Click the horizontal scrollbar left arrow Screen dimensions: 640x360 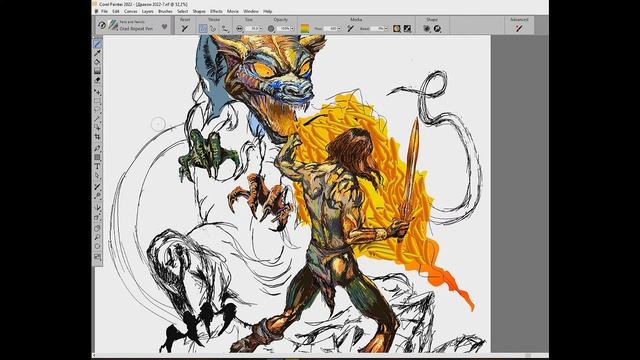tap(95, 356)
